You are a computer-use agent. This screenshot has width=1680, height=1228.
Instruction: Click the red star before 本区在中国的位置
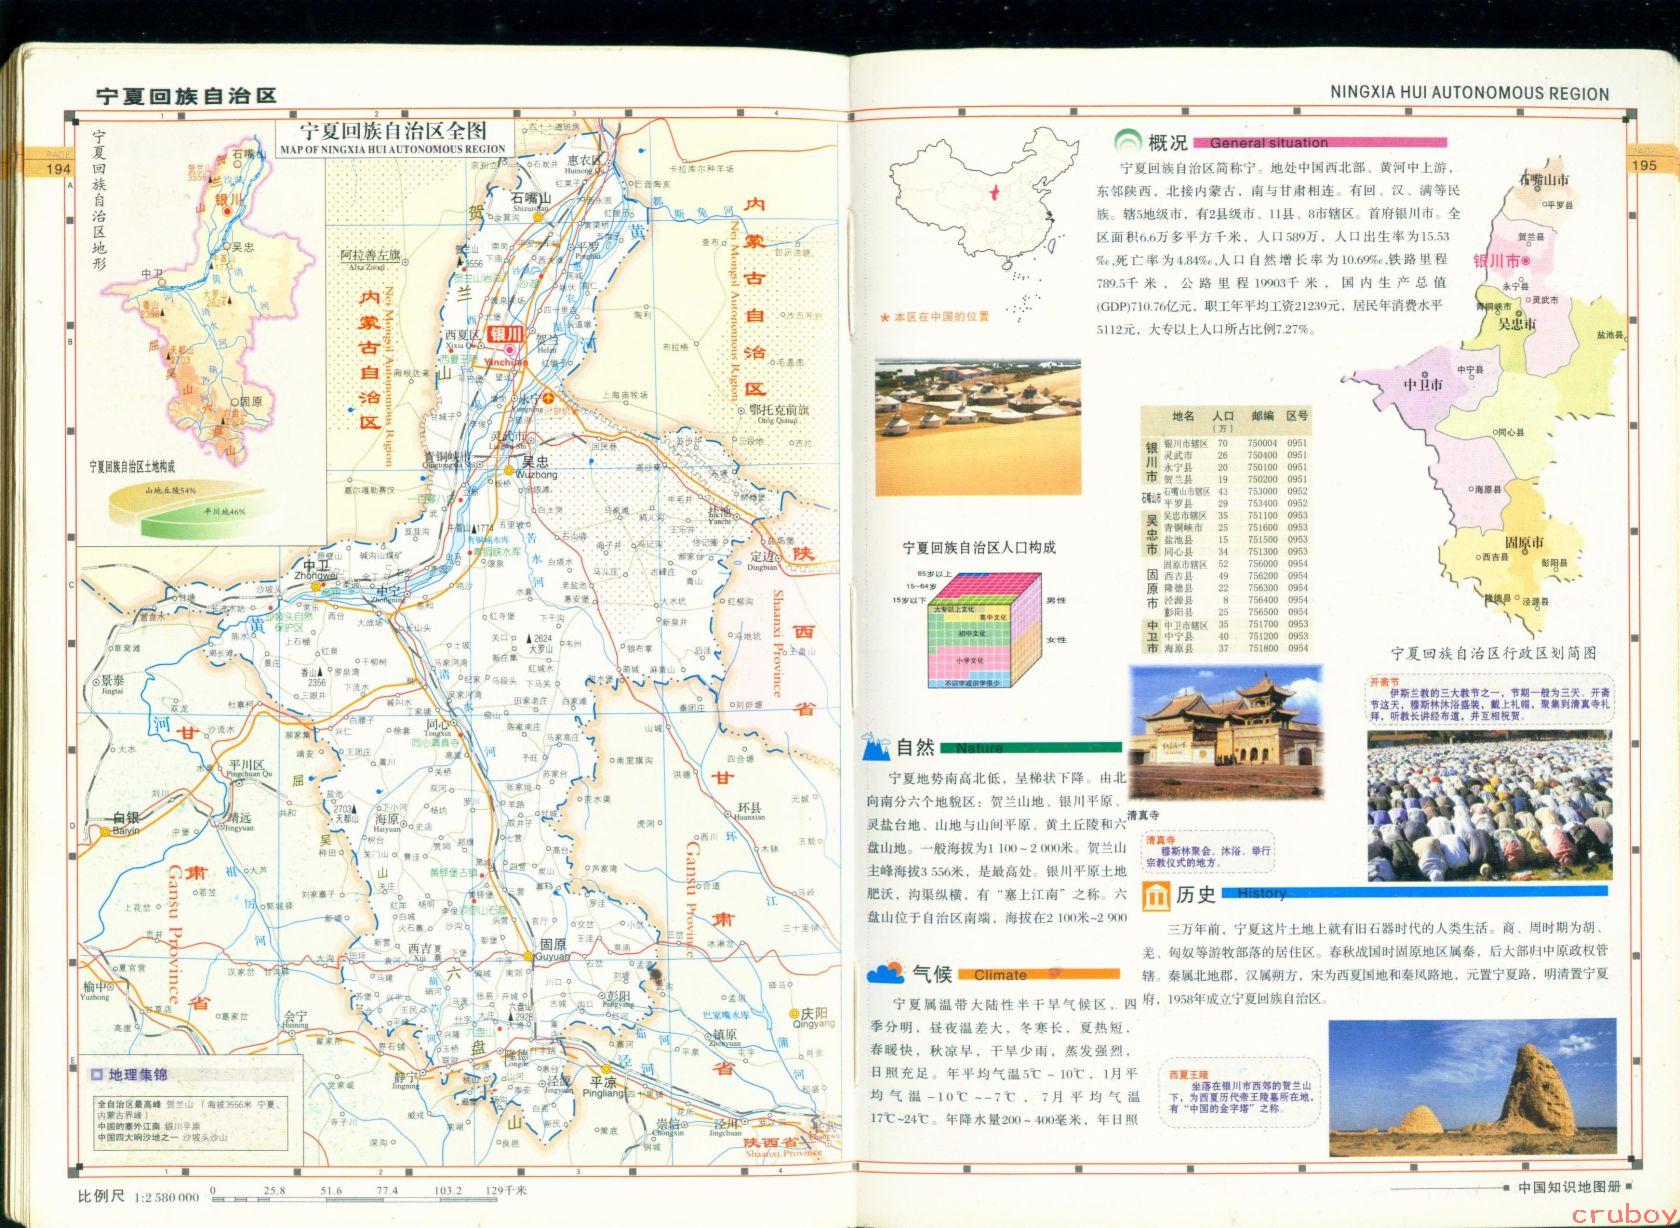tap(884, 317)
